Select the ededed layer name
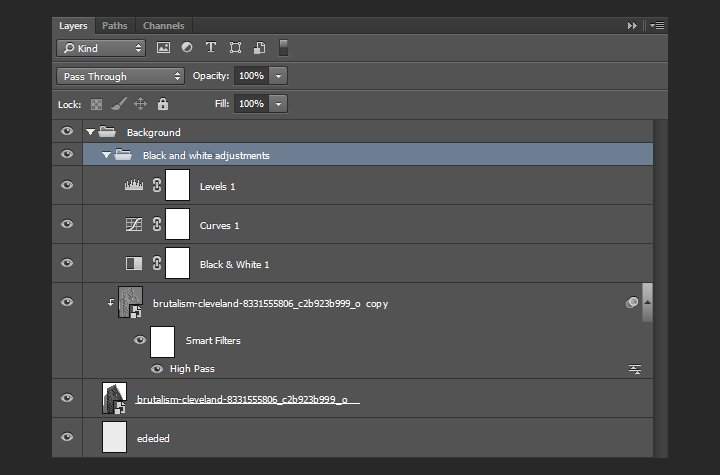 (x=153, y=439)
